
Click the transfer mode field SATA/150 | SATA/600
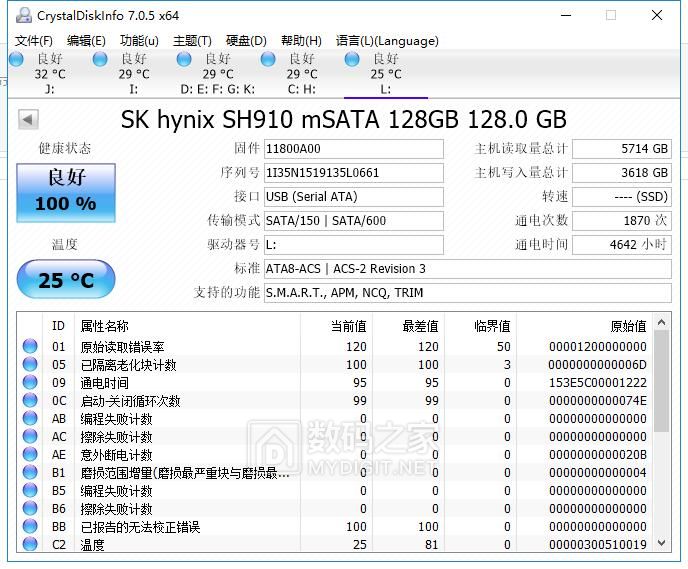pos(354,221)
